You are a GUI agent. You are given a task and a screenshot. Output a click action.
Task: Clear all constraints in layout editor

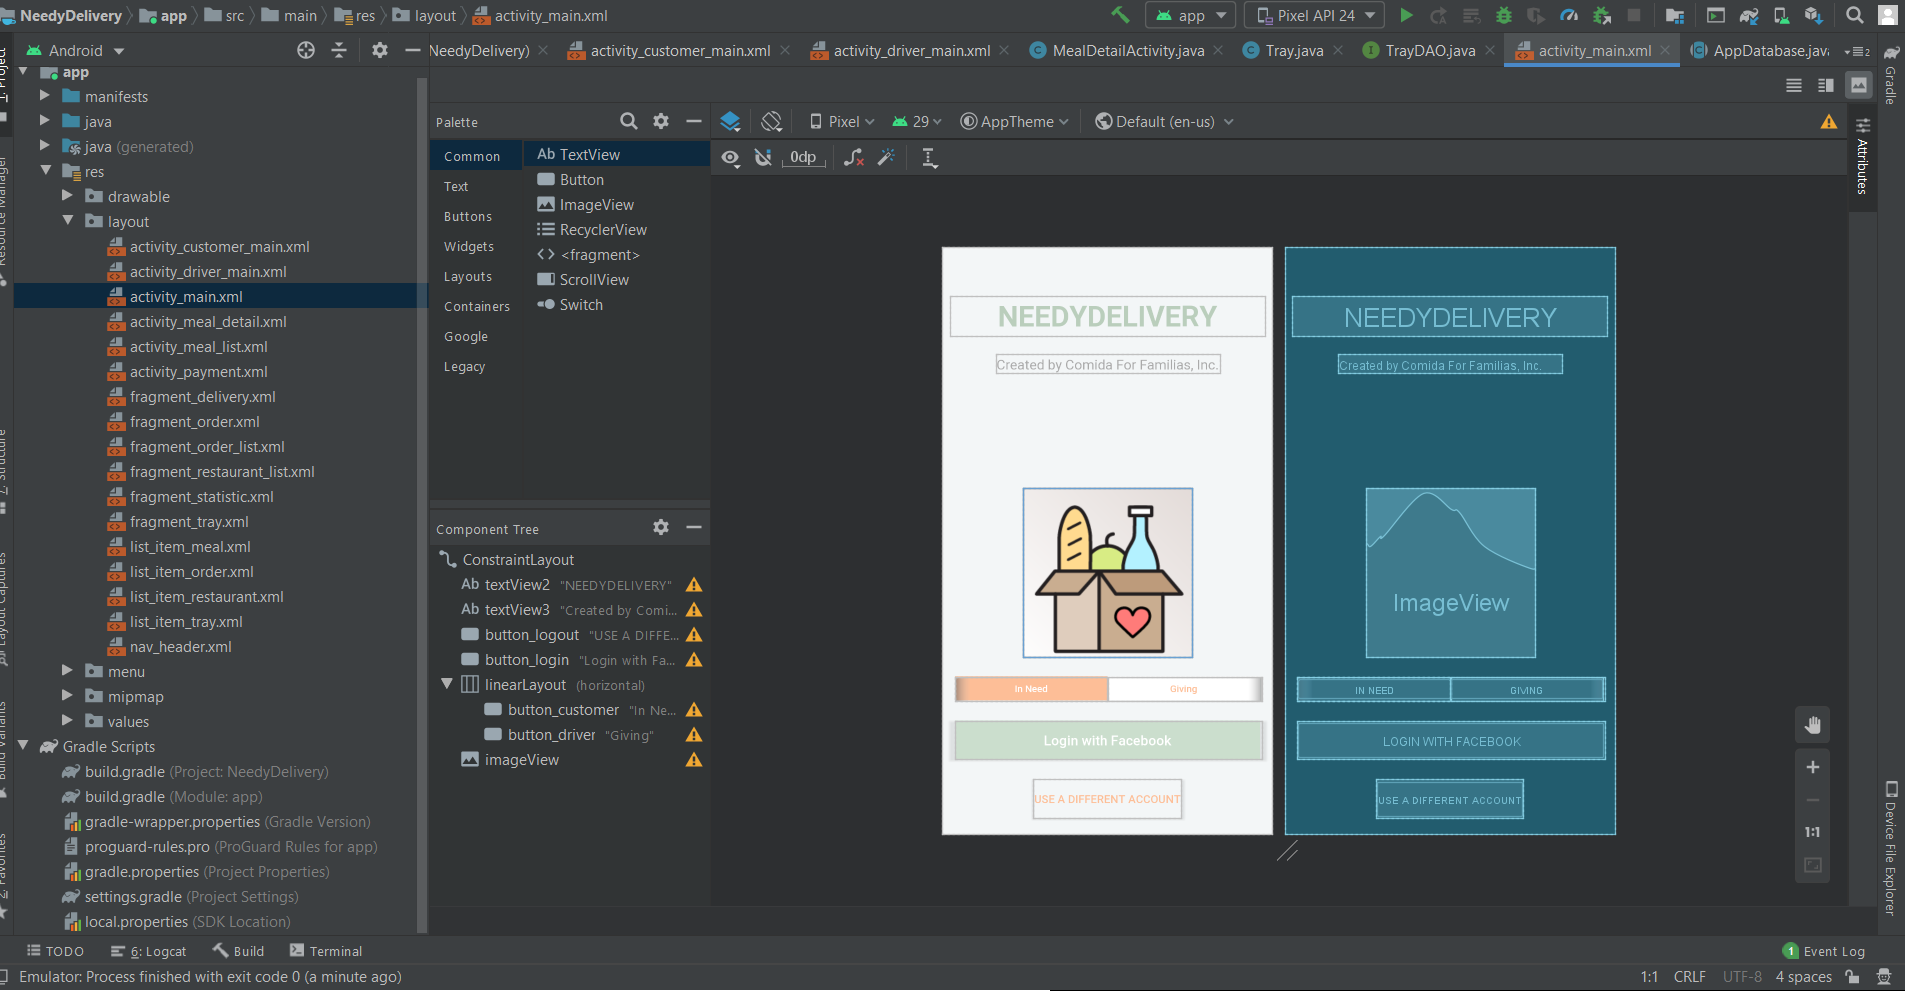(853, 157)
